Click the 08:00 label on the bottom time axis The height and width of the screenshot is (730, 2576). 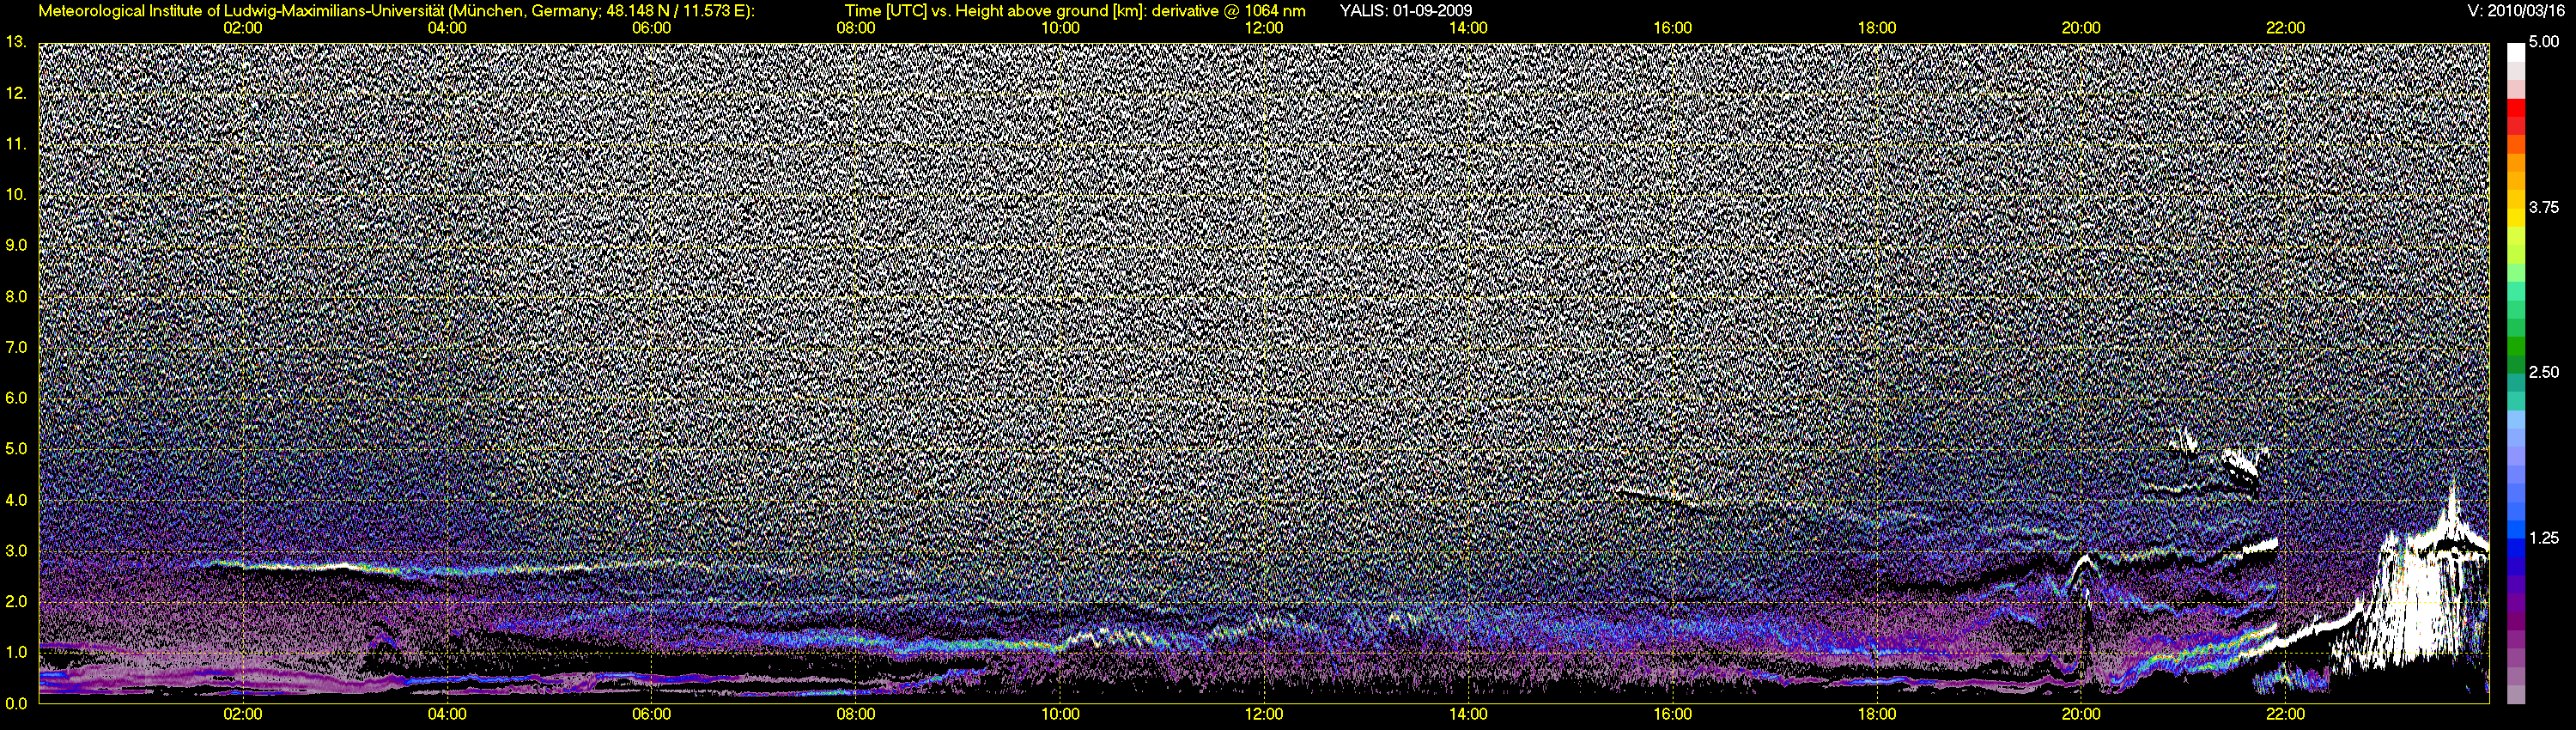[x=856, y=714]
